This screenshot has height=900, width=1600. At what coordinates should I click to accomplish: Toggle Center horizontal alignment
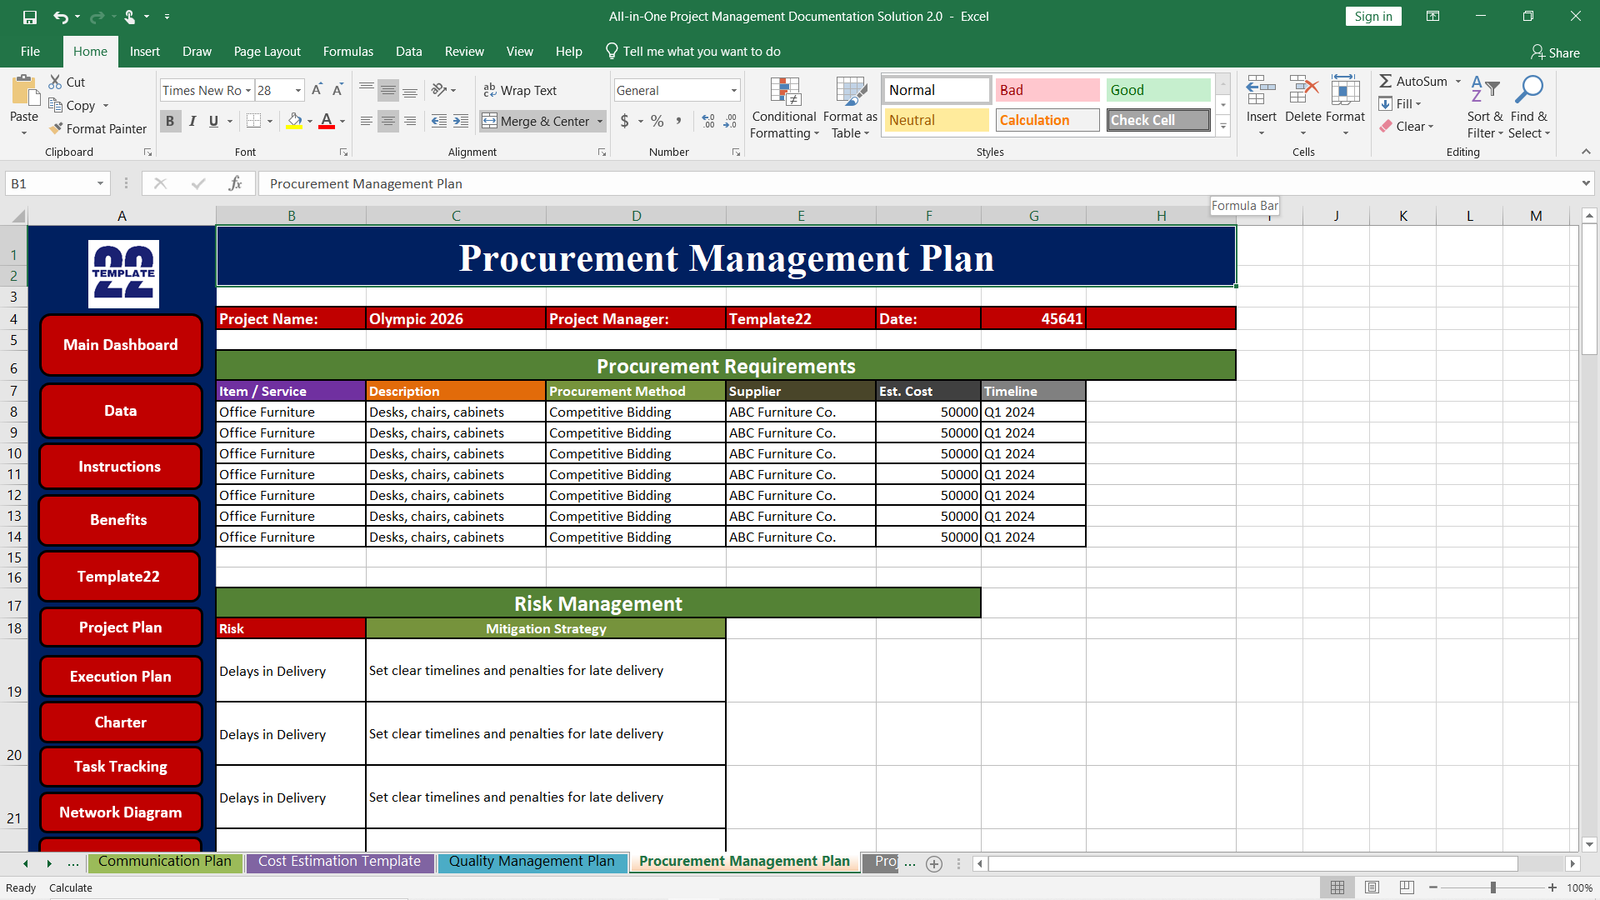(388, 121)
